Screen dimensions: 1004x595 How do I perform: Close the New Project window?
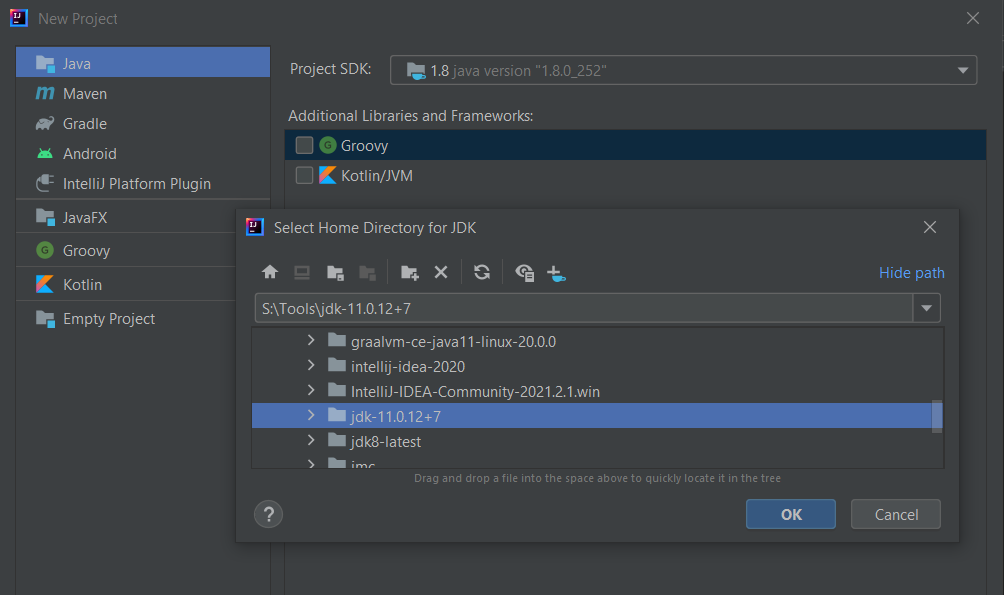[x=973, y=19]
